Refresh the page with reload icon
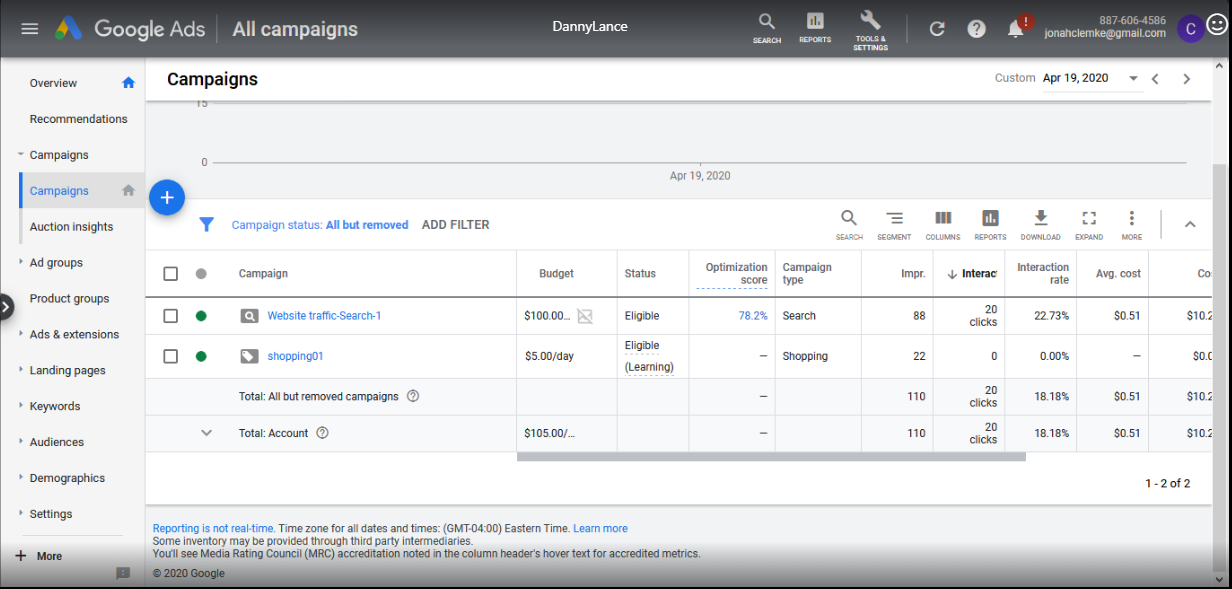The image size is (1232, 589). point(937,29)
